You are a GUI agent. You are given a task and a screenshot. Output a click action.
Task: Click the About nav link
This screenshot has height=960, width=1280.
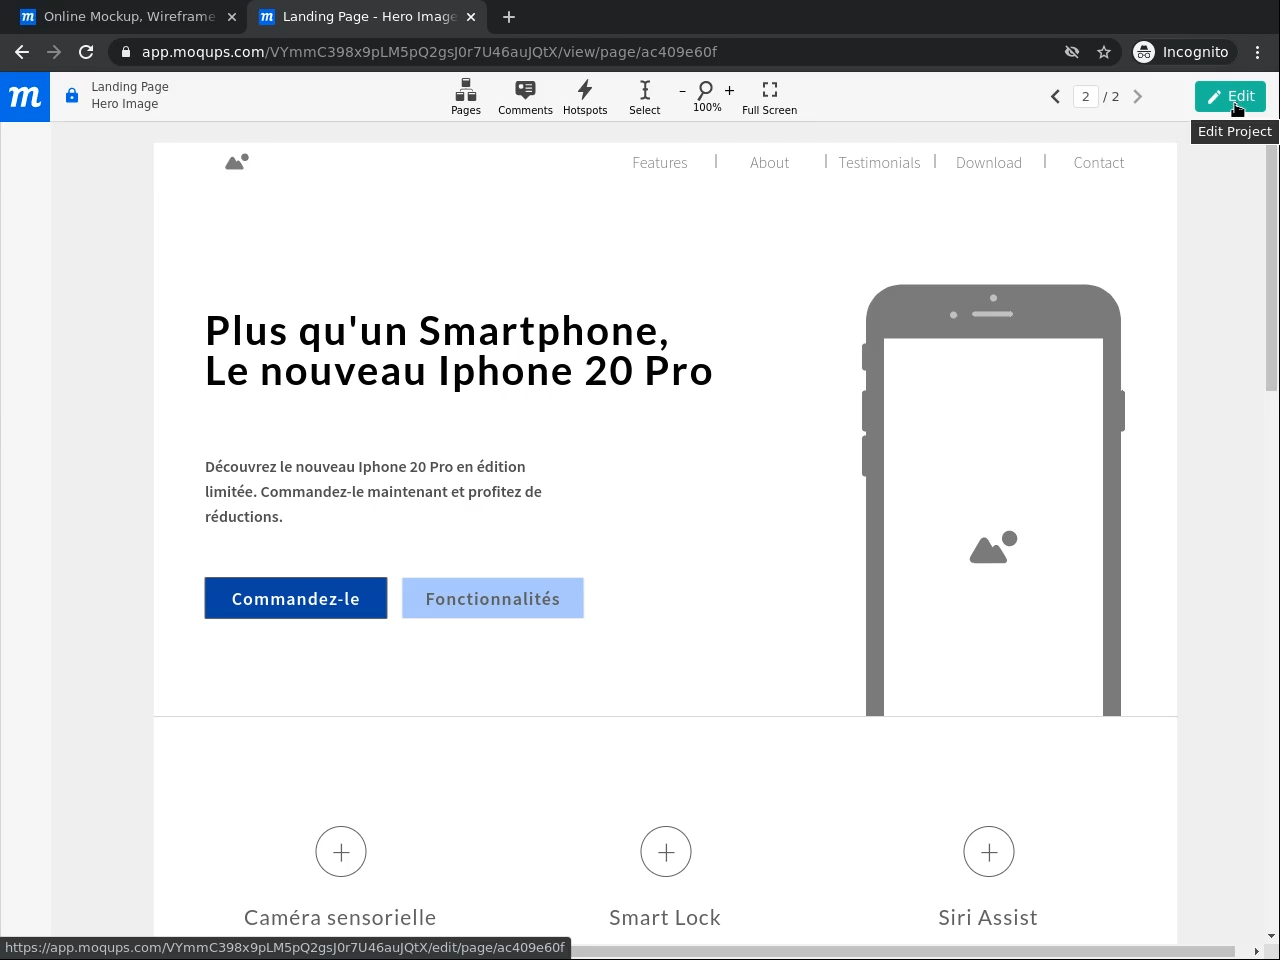pyautogui.click(x=770, y=163)
